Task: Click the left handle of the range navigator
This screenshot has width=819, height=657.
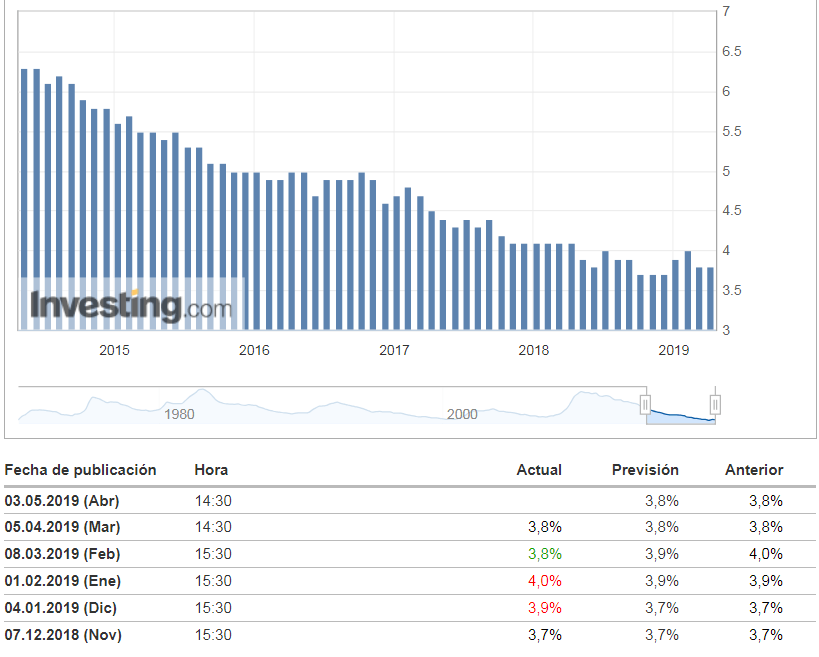Action: point(646,404)
